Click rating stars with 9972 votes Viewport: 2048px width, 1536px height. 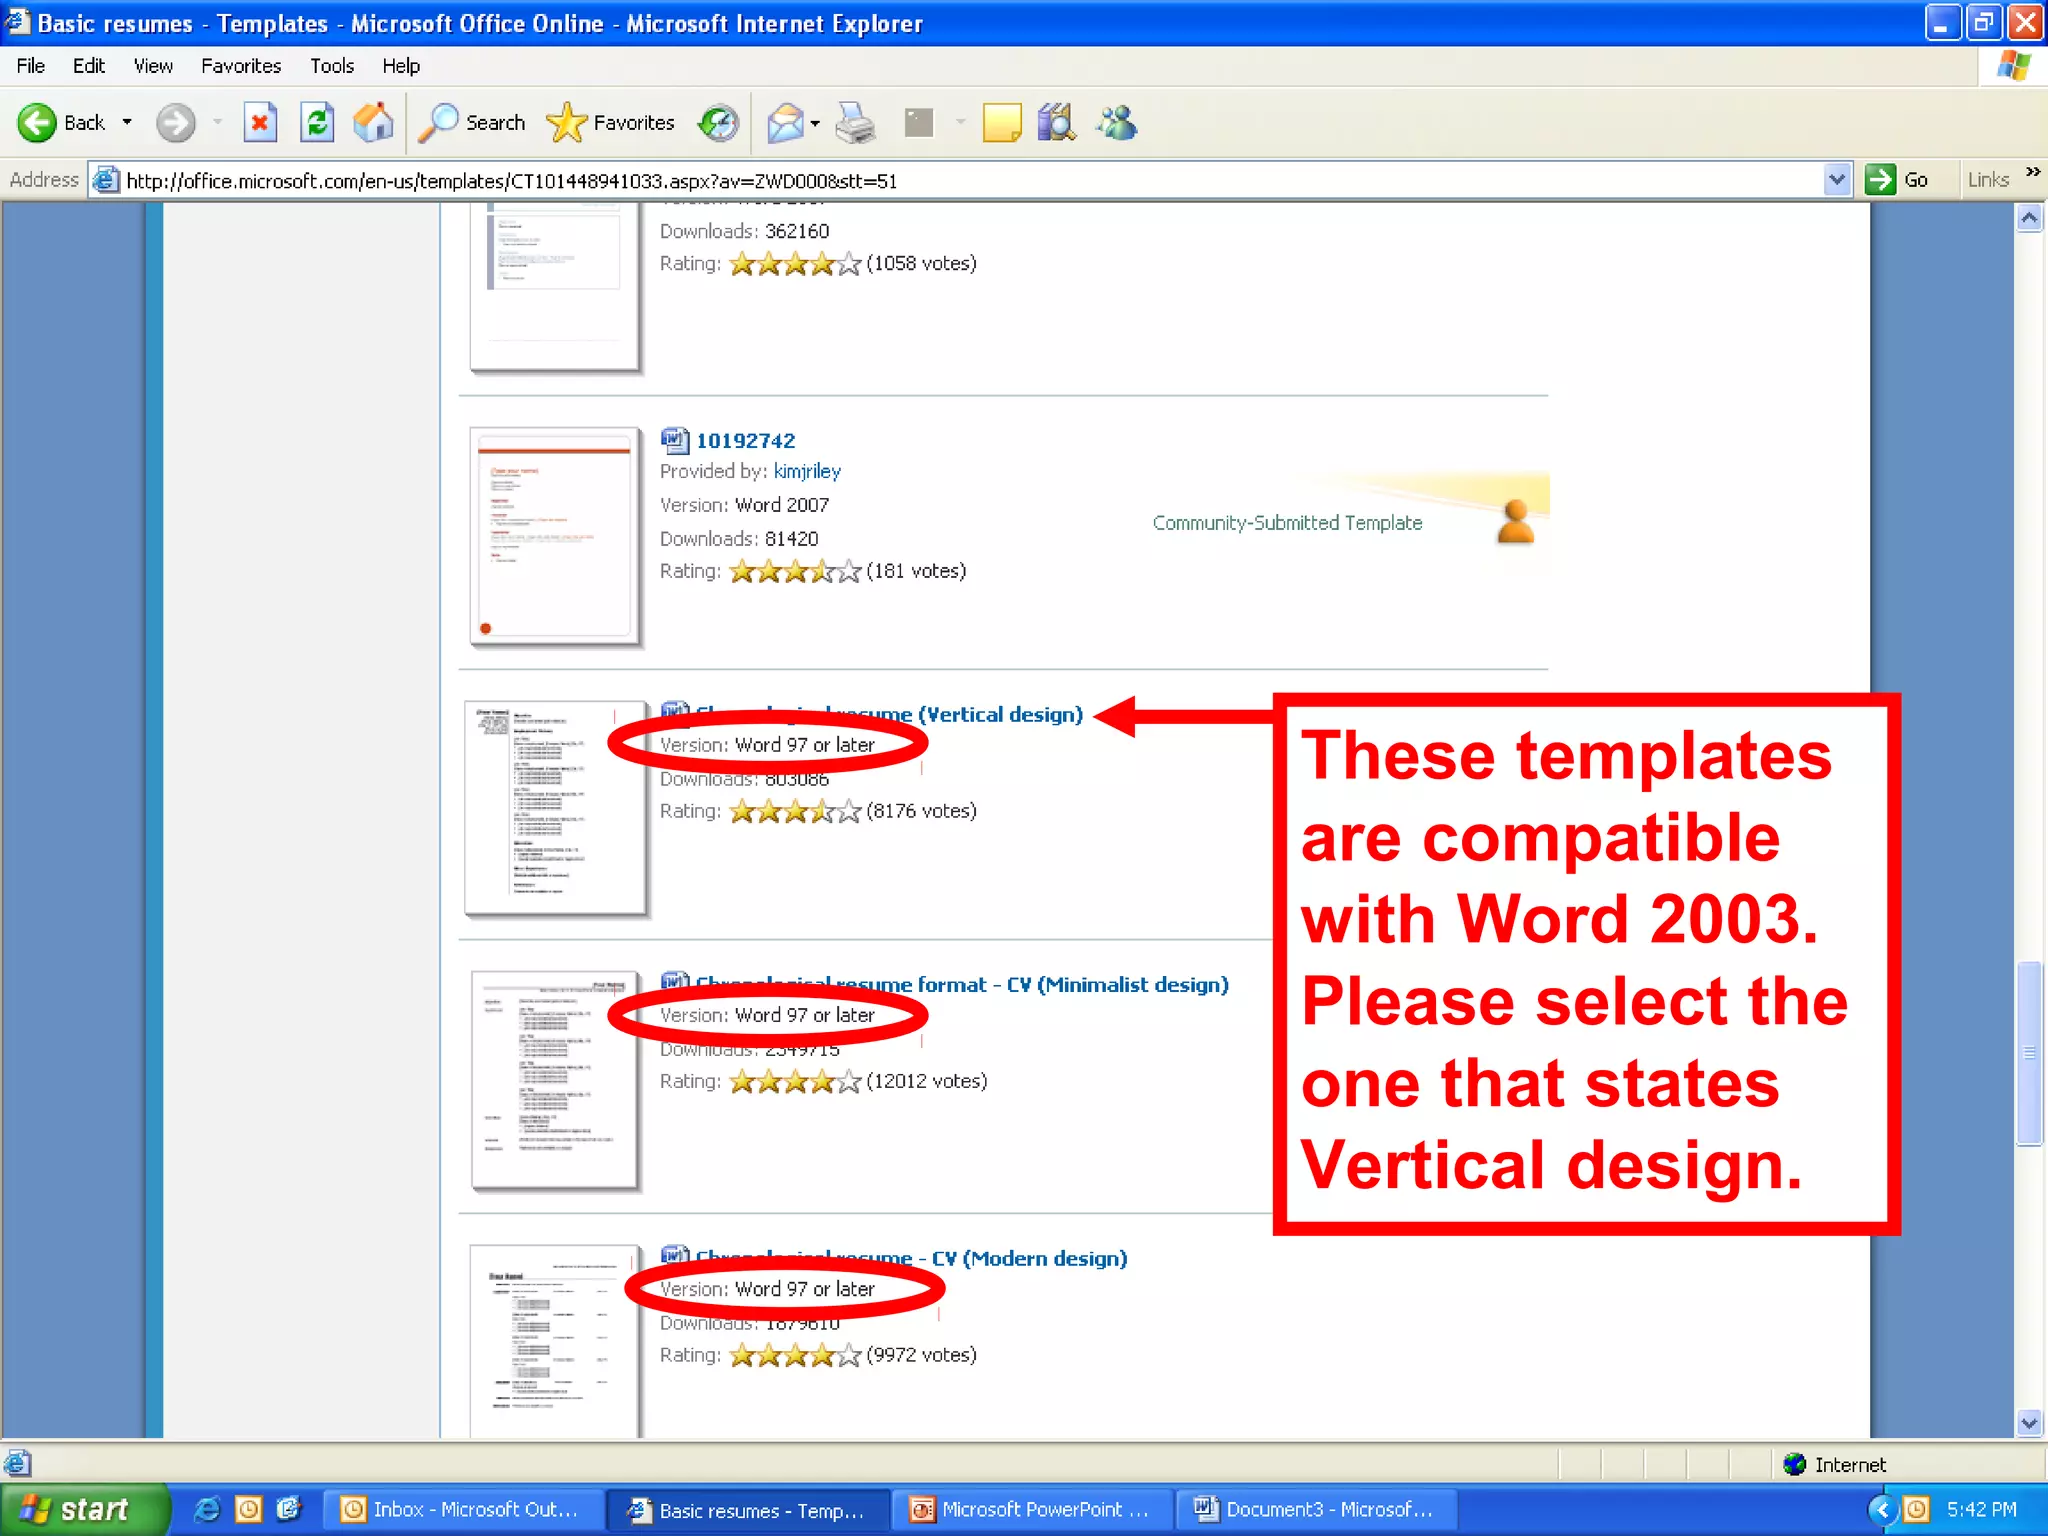point(795,1356)
